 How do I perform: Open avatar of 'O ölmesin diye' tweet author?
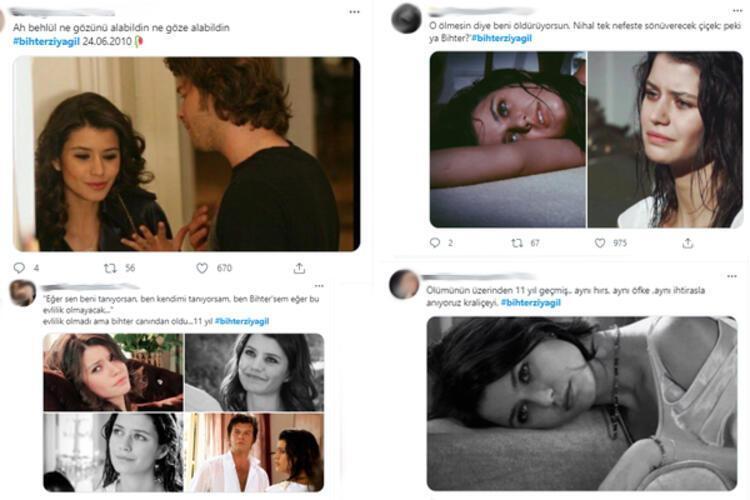pos(406,18)
